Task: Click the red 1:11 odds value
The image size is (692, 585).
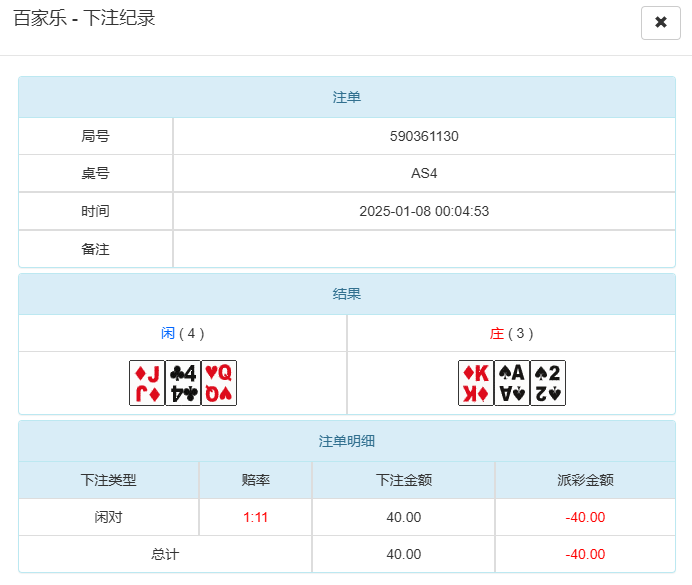Action: (x=255, y=517)
